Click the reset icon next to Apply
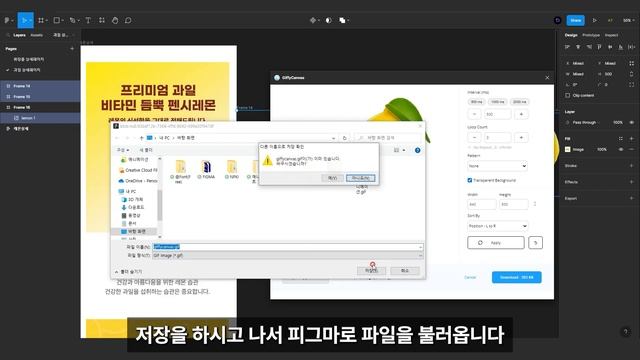This screenshot has width=640, height=360. (536, 243)
